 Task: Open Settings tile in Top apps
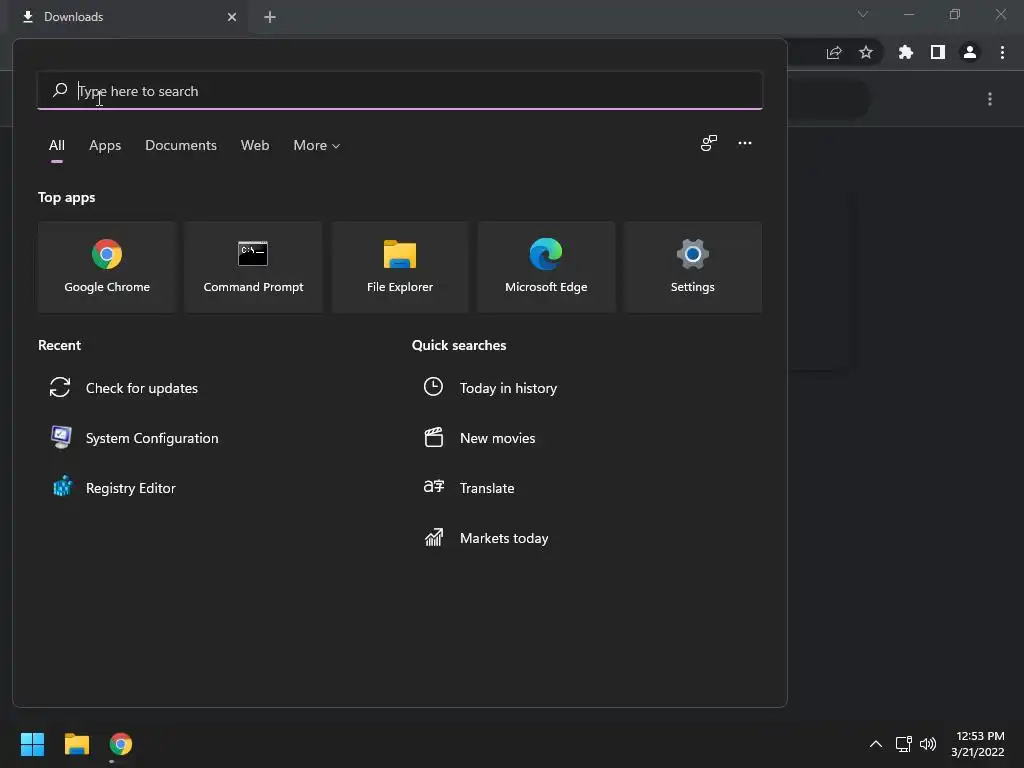[692, 267]
